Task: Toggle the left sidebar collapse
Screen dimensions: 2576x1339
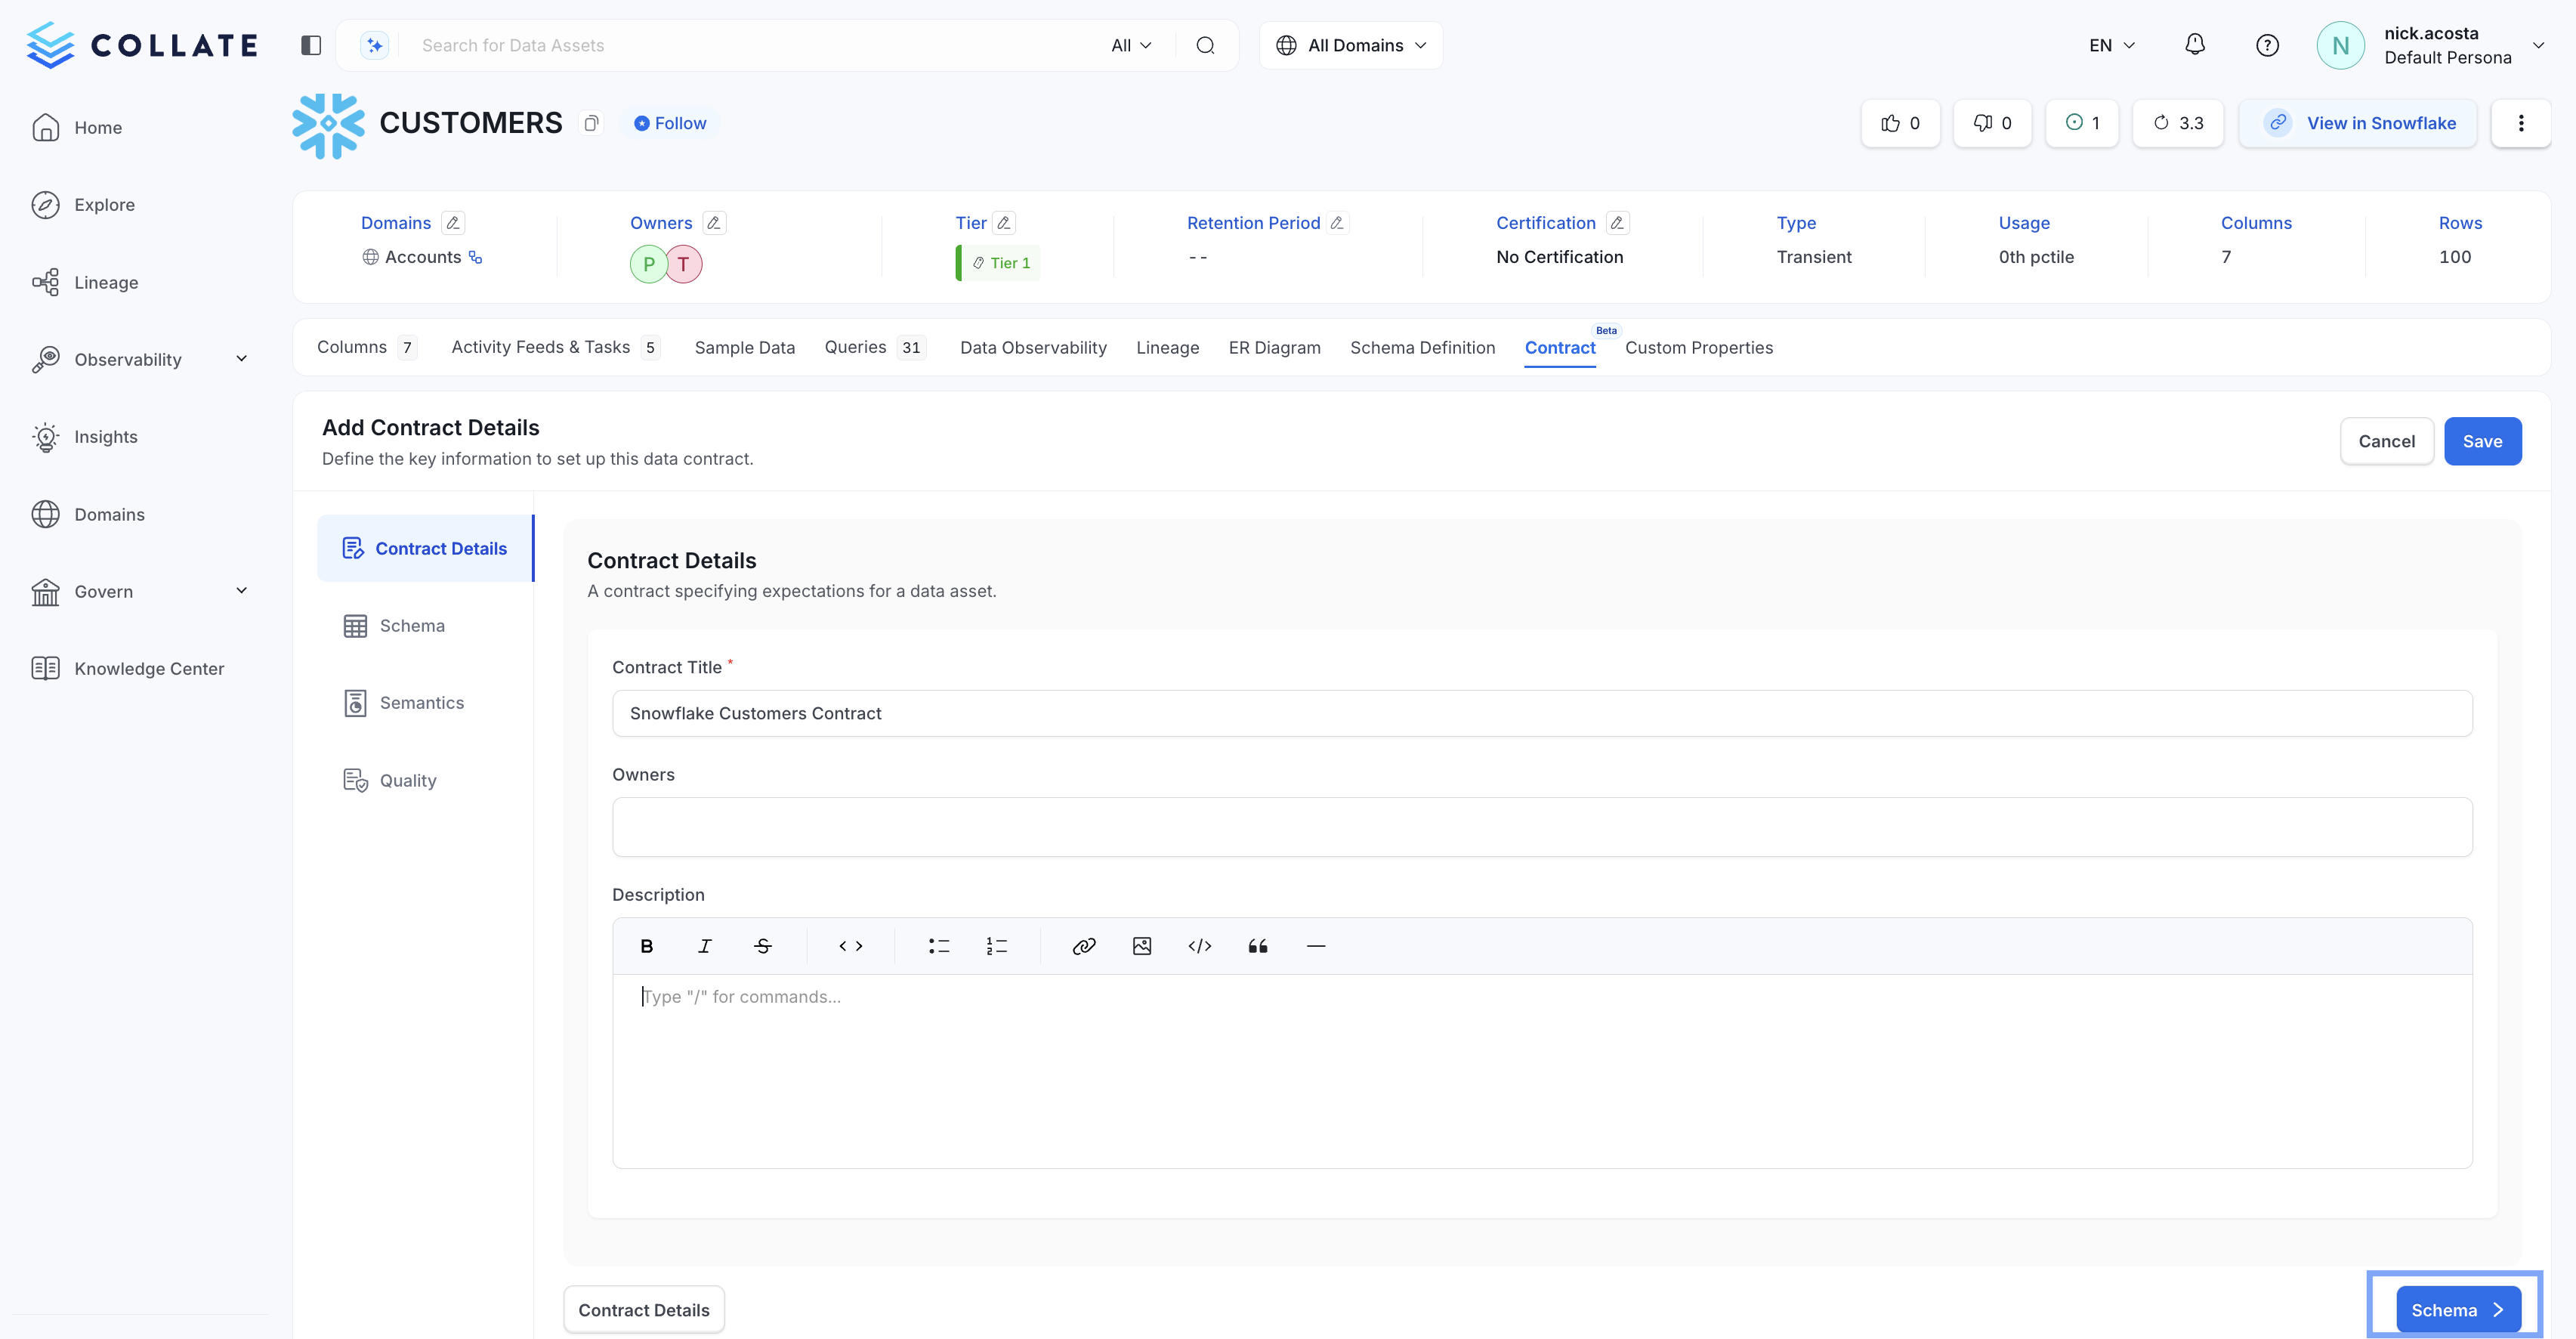Action: pos(310,44)
